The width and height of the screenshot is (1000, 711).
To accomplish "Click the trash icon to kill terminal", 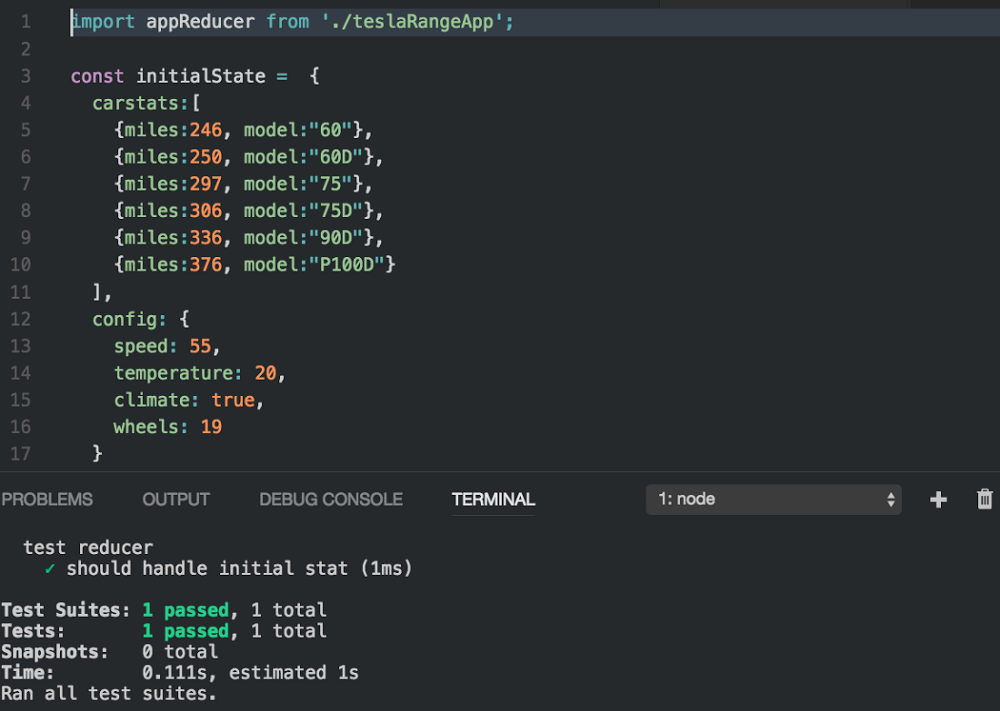I will [x=984, y=499].
